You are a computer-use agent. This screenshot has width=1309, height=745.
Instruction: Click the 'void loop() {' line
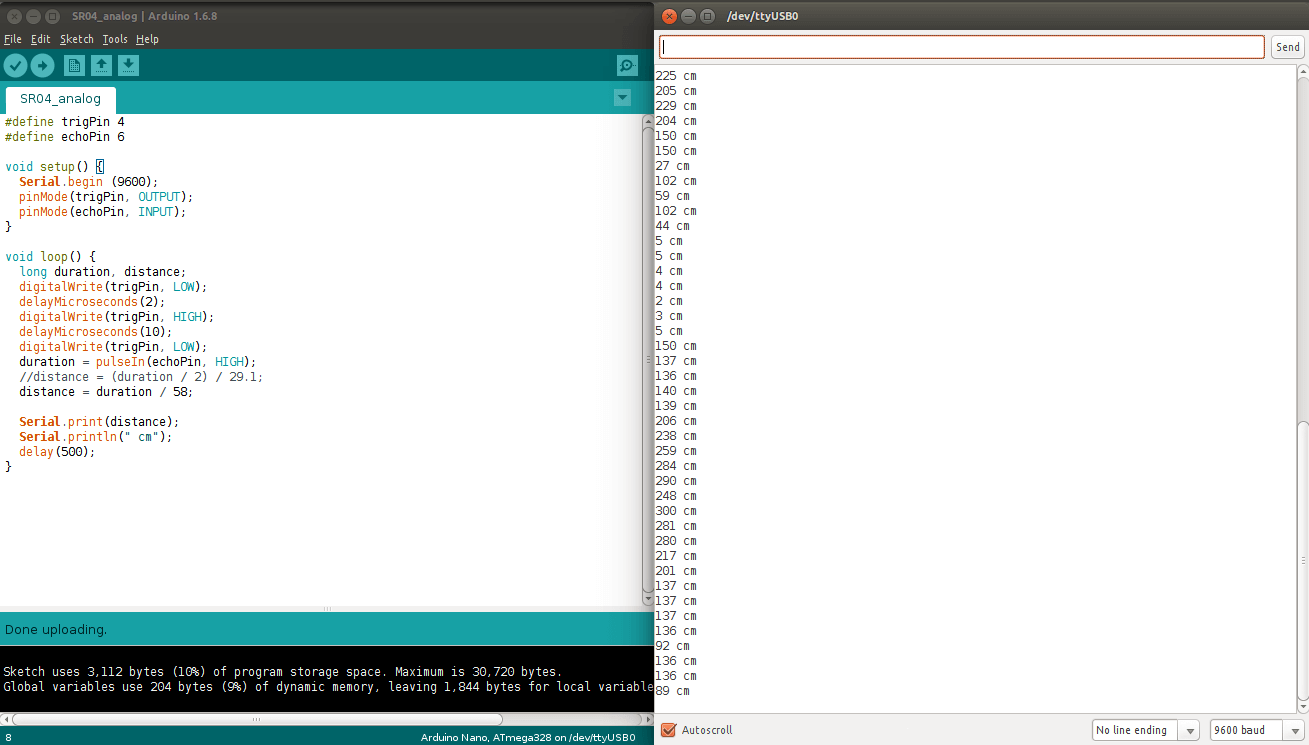point(50,256)
